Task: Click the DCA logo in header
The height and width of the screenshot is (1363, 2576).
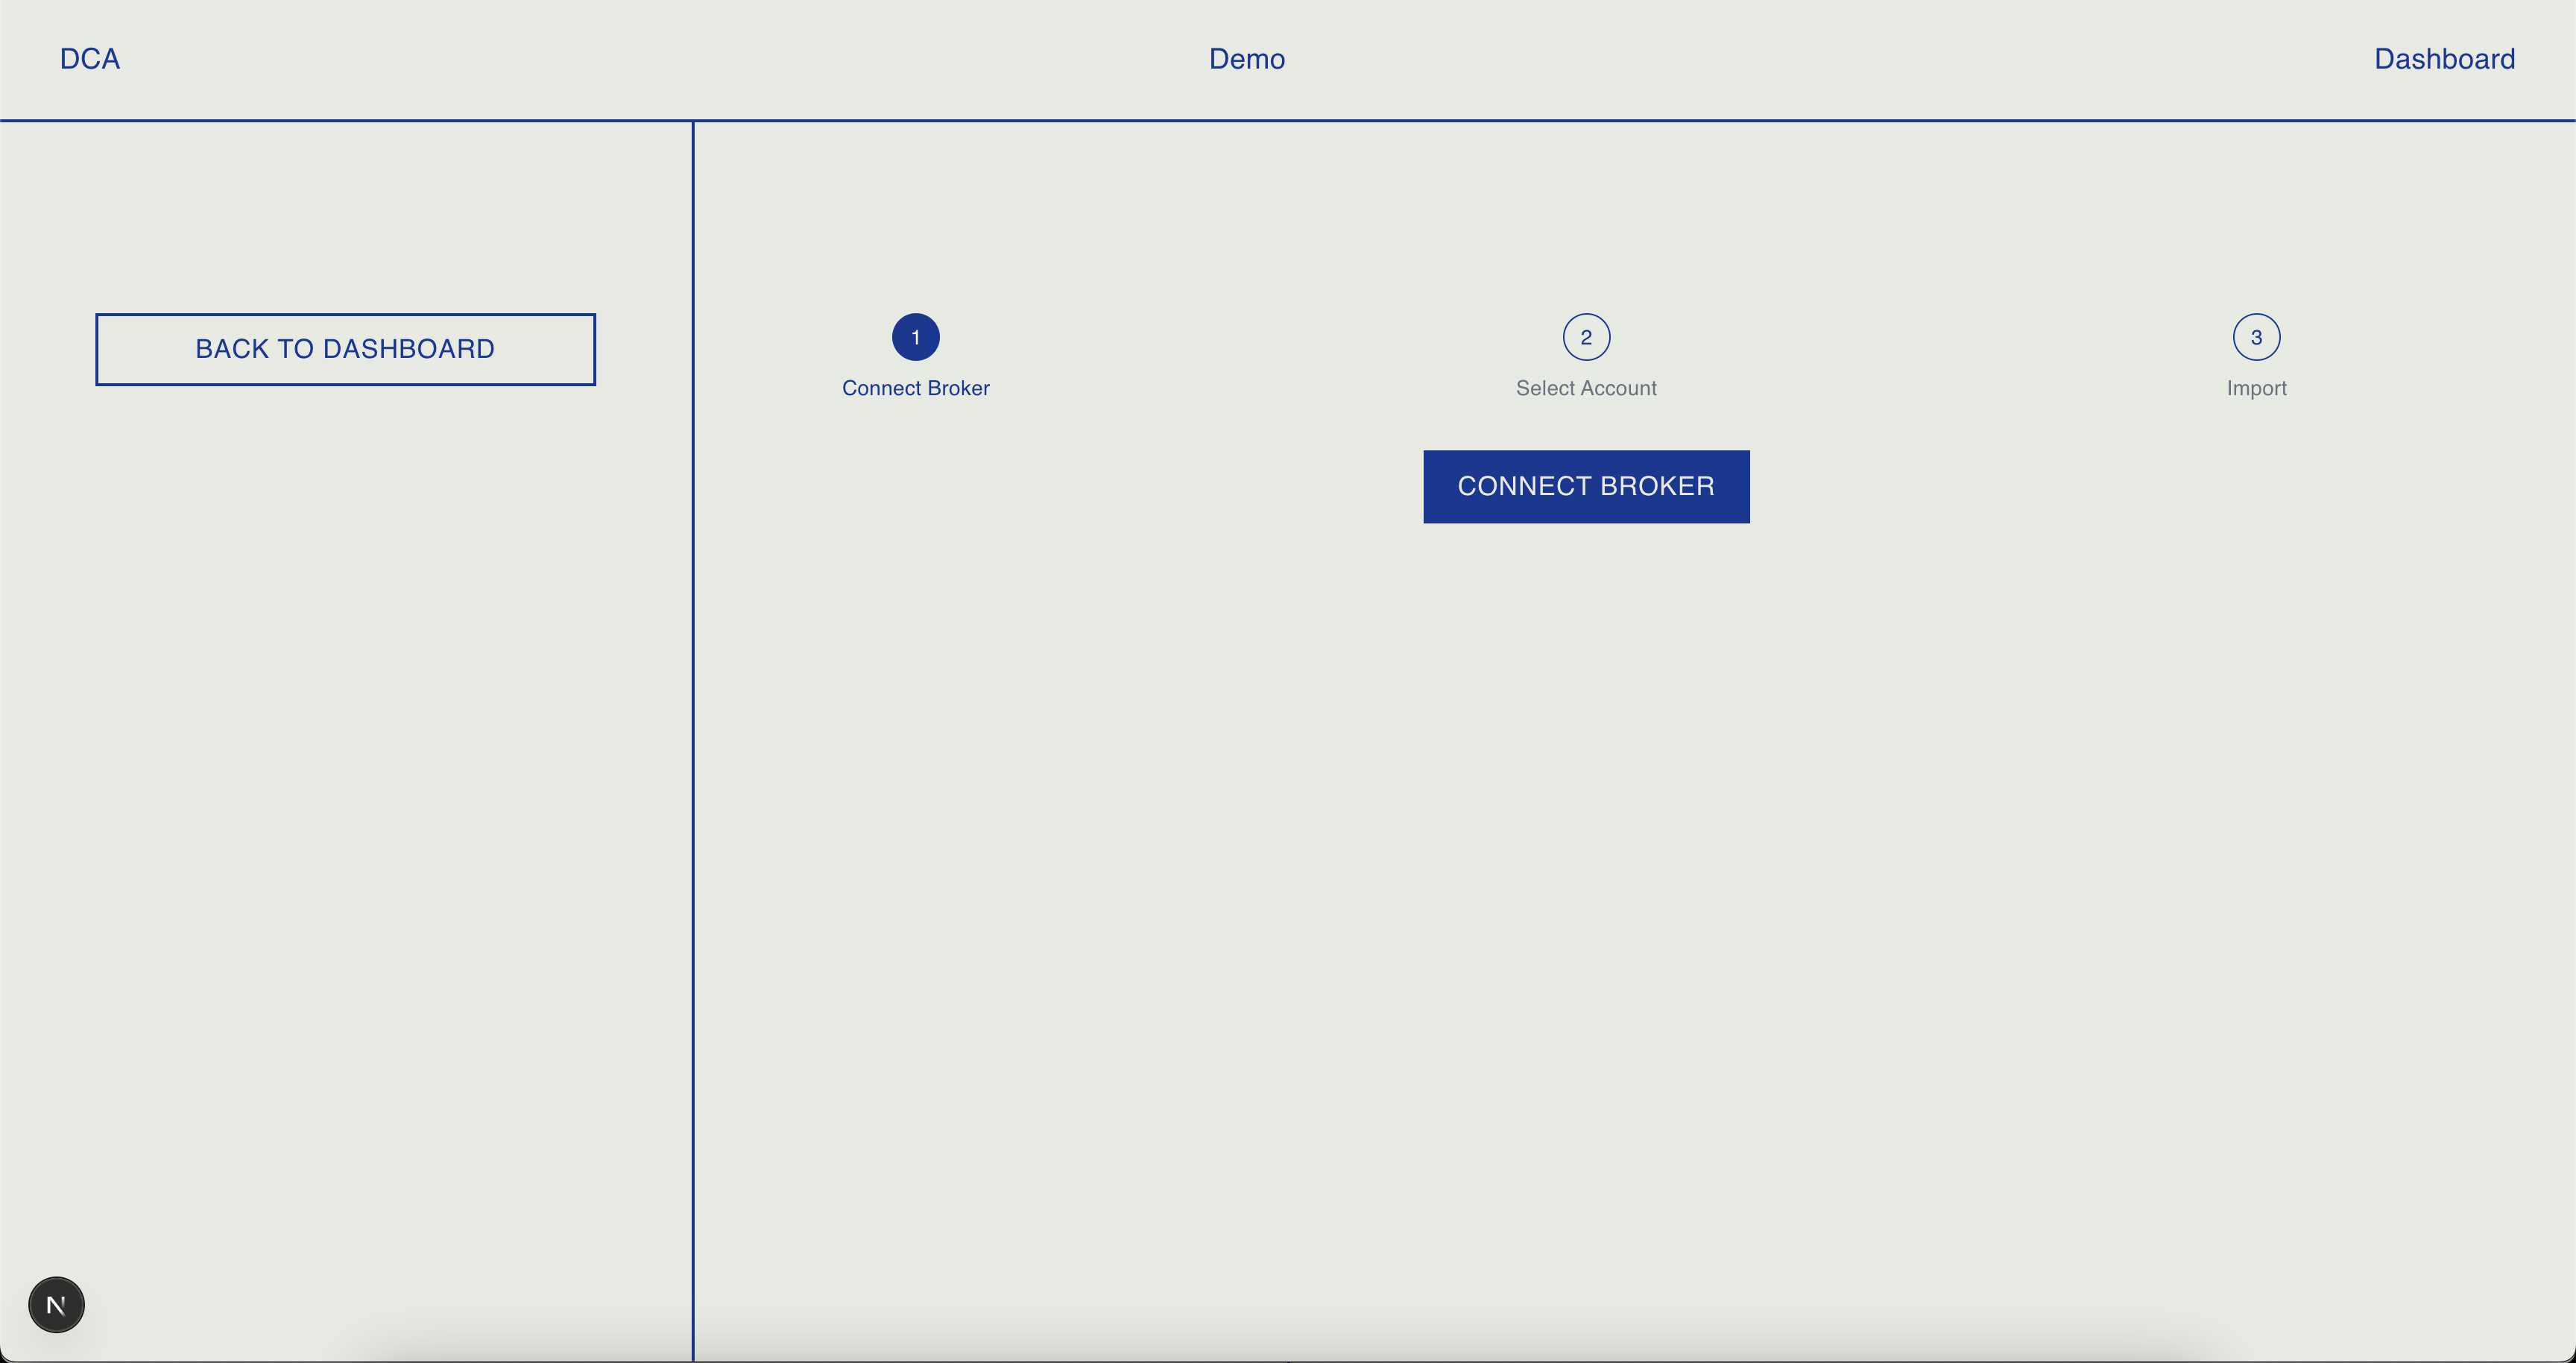Action: point(90,59)
